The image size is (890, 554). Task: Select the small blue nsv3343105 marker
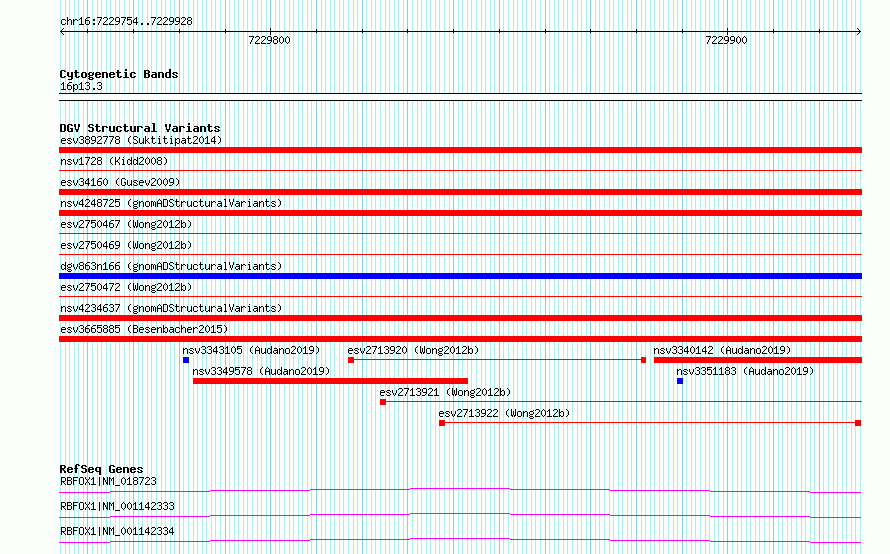tap(186, 360)
